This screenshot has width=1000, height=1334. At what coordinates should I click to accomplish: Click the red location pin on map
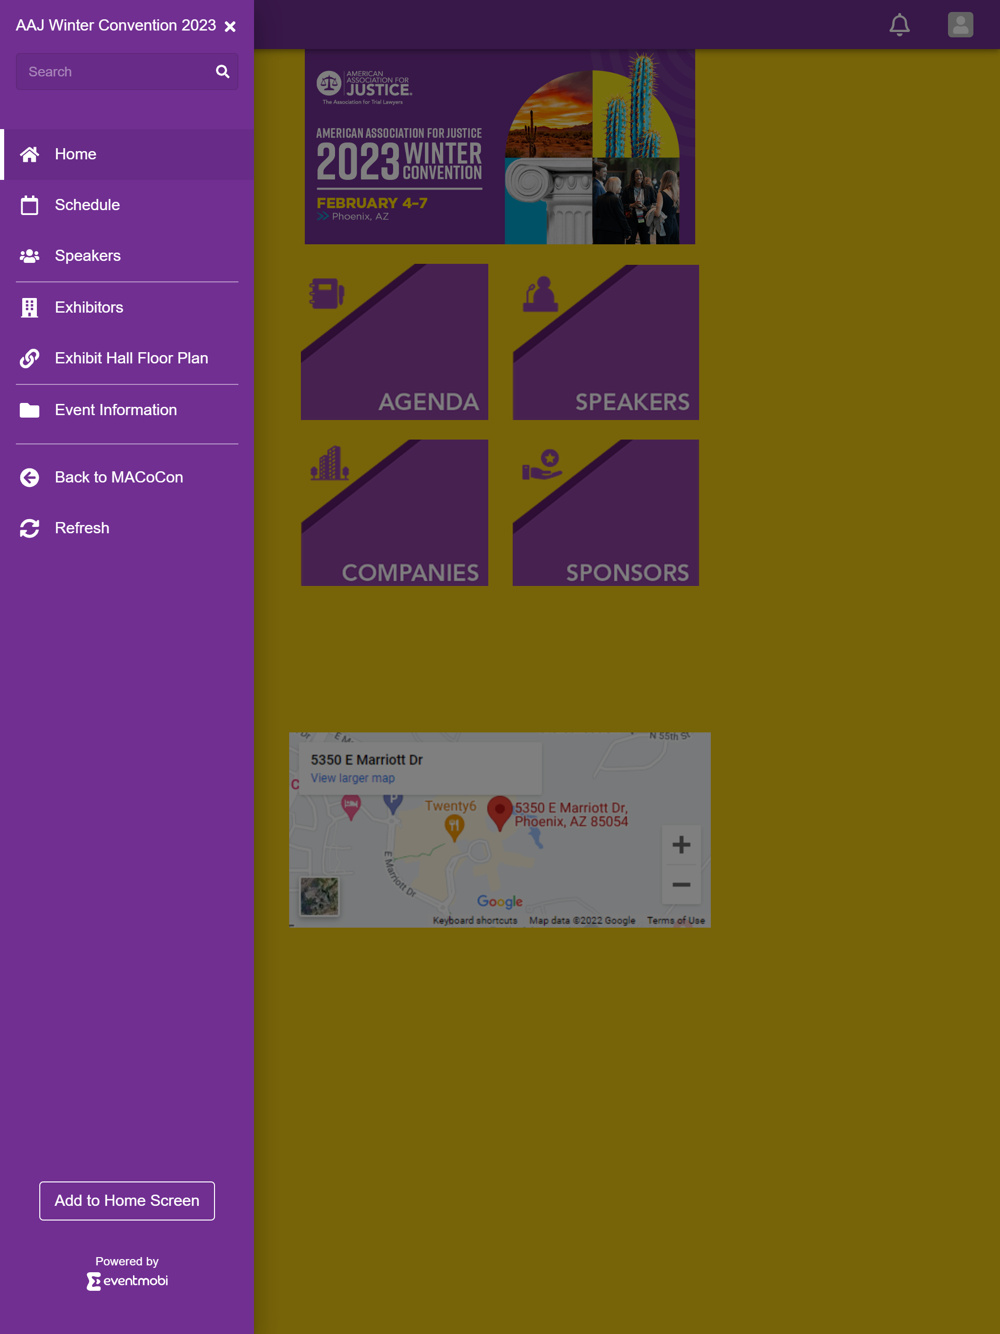(500, 812)
